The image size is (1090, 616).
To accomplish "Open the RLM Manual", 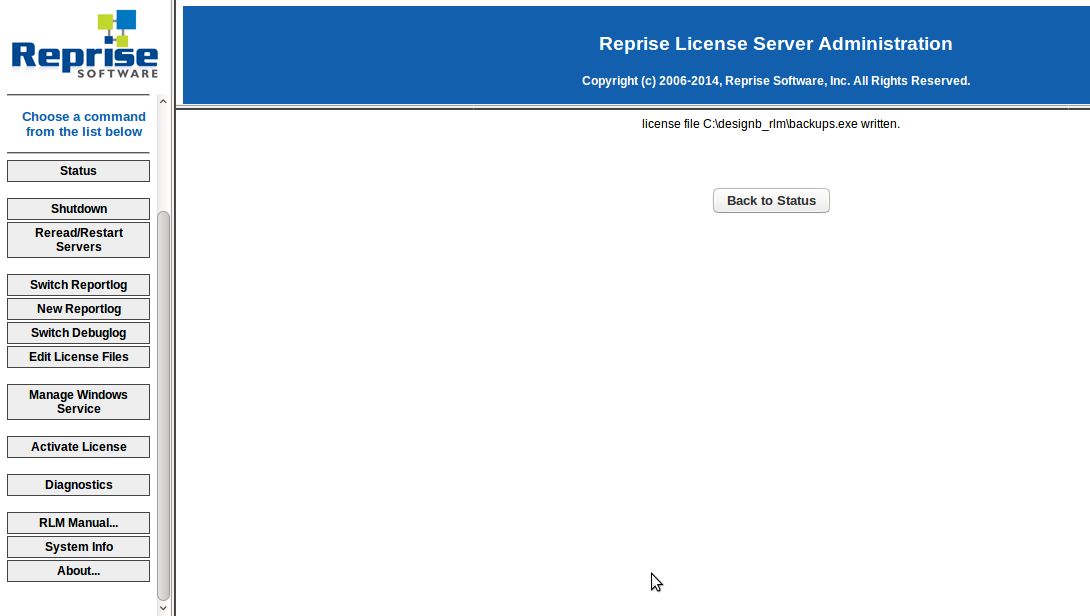I will point(79,523).
